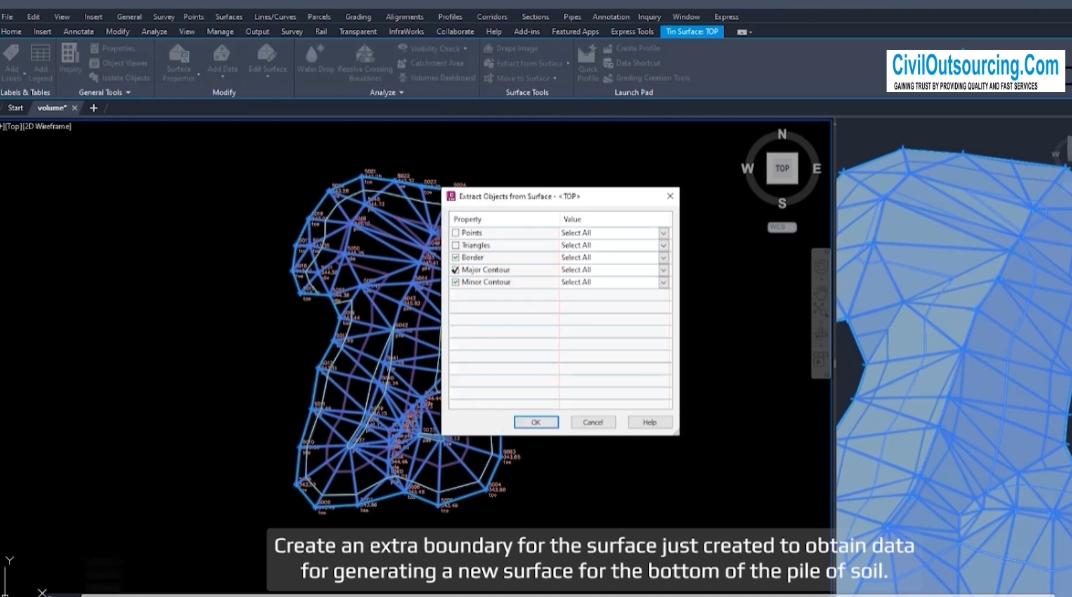Image resolution: width=1072 pixels, height=597 pixels.
Task: Close the volume* drawing tab
Action: [x=75, y=107]
